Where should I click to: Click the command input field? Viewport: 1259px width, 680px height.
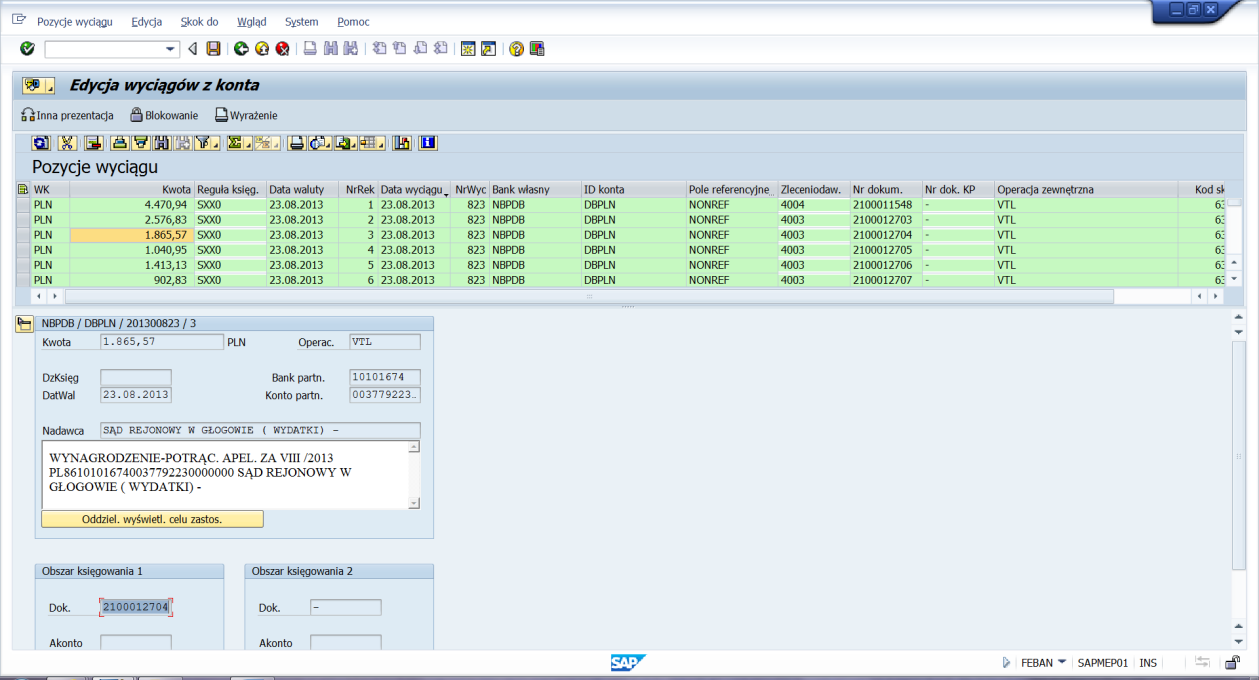(104, 49)
